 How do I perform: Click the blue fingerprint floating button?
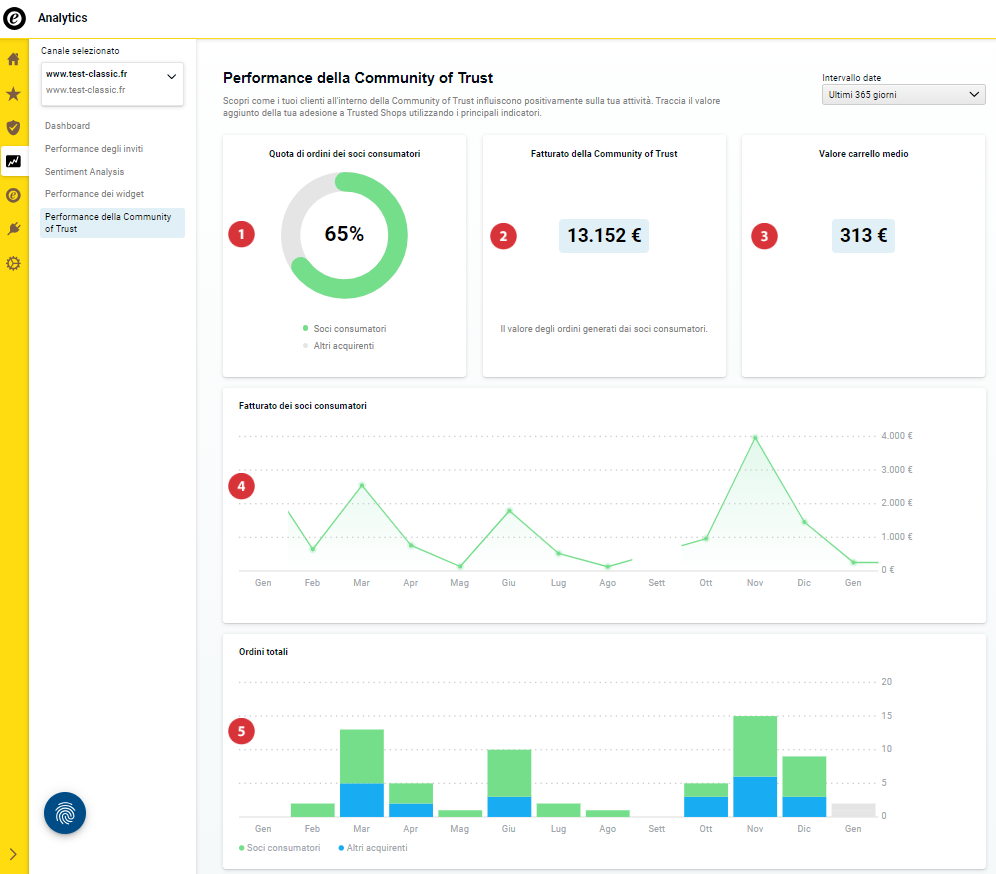(x=65, y=813)
